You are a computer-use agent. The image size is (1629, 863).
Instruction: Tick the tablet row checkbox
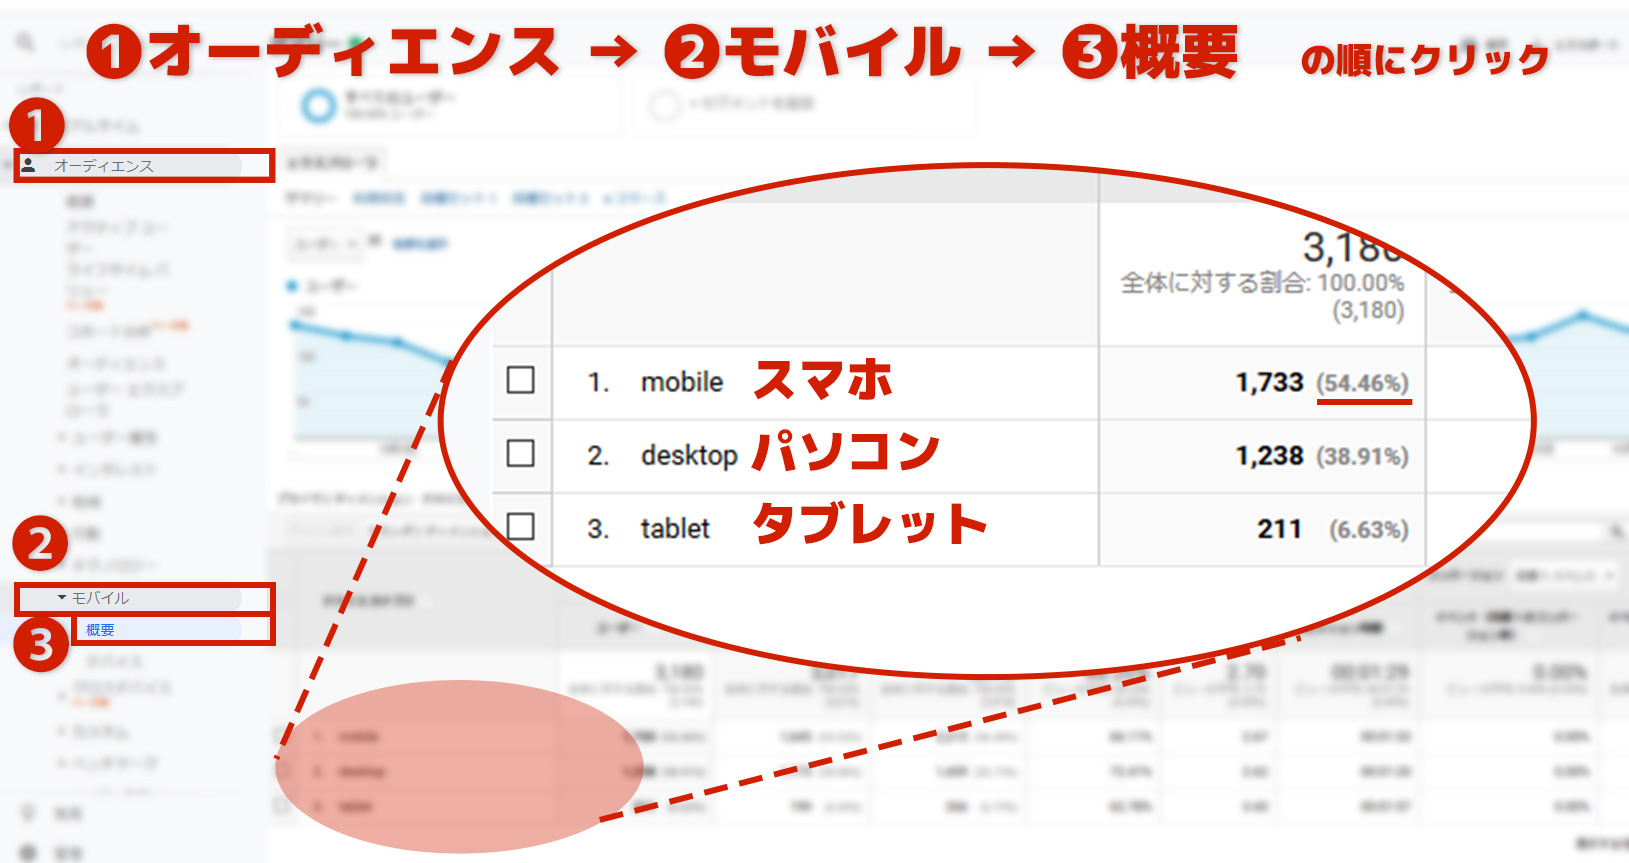pyautogui.click(x=520, y=526)
